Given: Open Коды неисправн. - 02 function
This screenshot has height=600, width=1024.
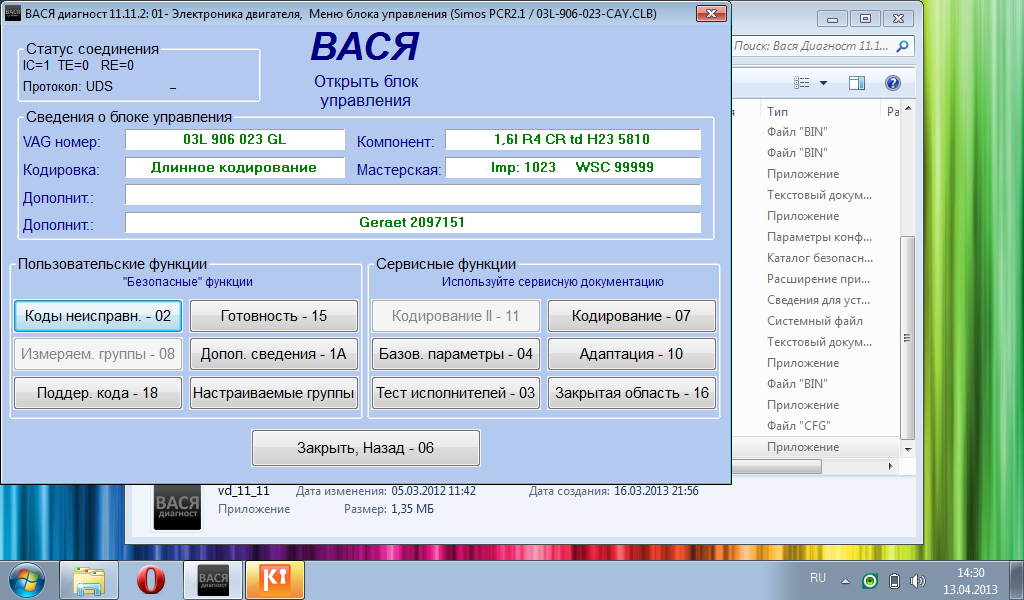Looking at the screenshot, I should point(98,316).
